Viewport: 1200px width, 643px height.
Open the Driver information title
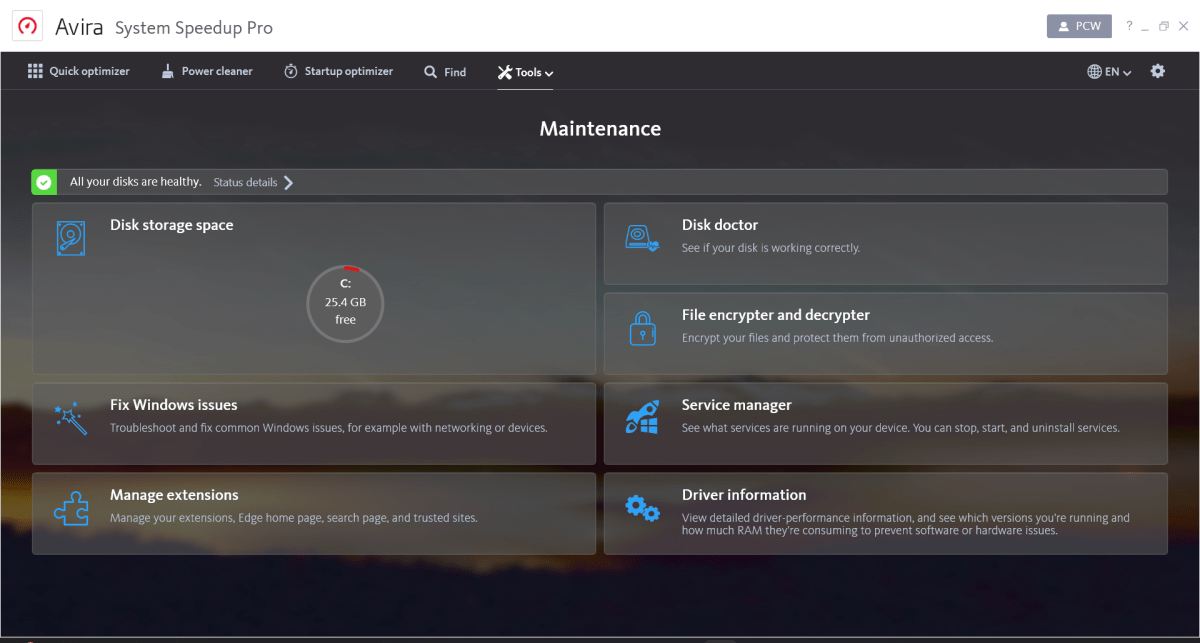click(744, 495)
